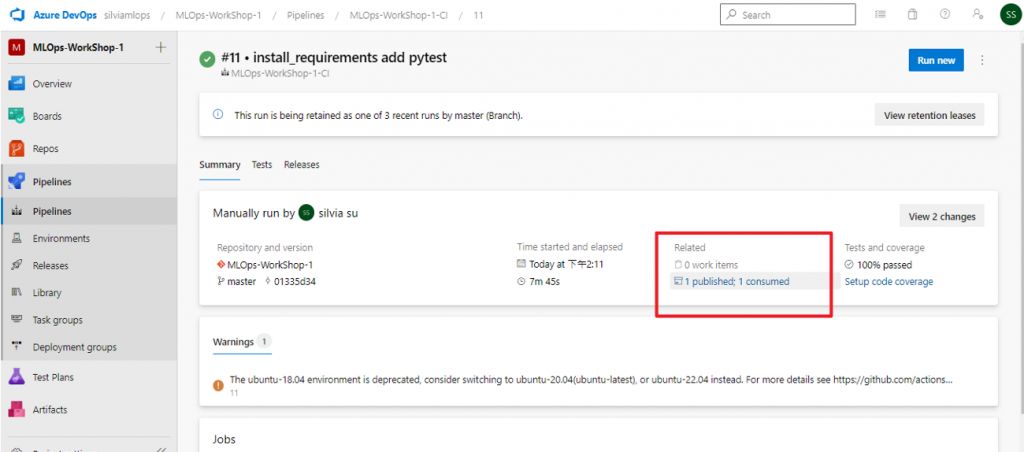
Task: Switch to the Tests tab
Action: pos(262,164)
